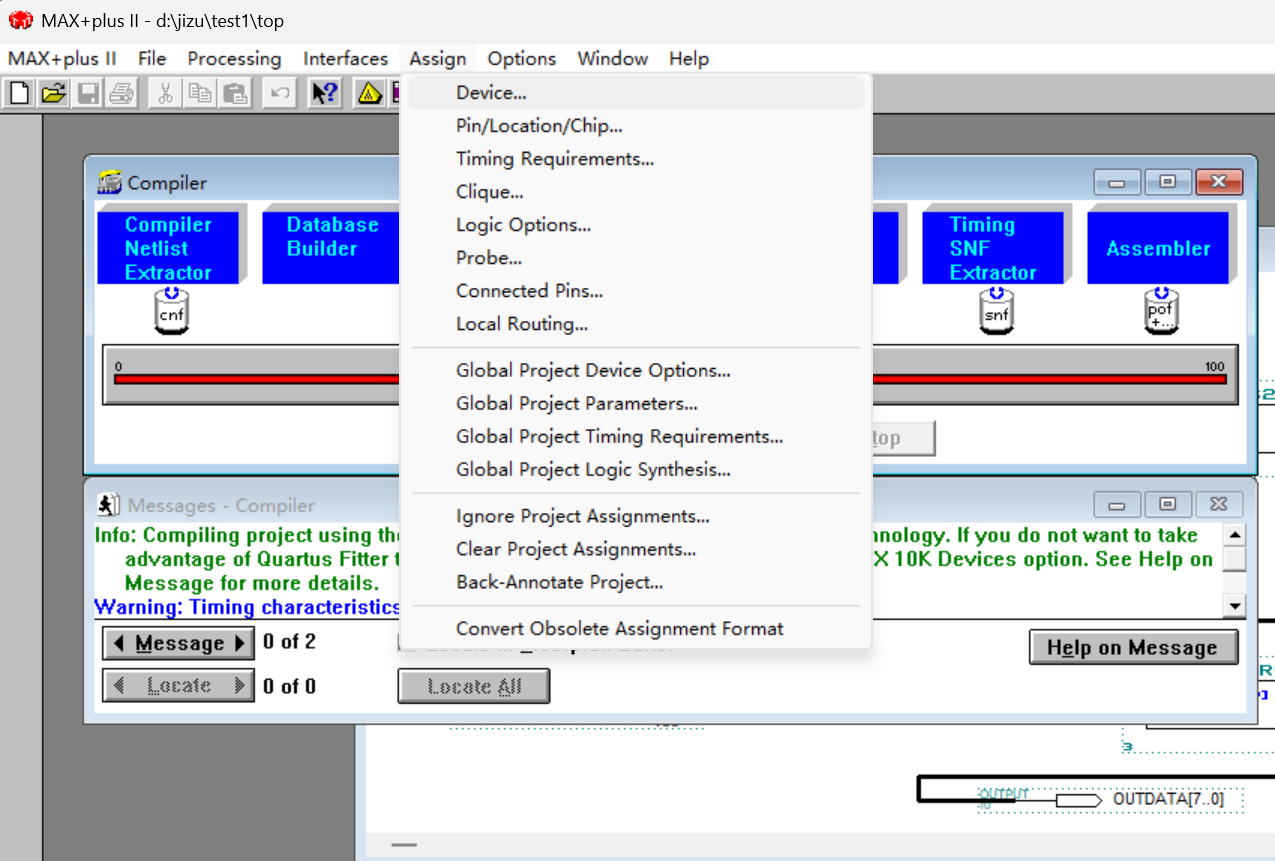Select Clear Project Assignments...

[x=636, y=550]
